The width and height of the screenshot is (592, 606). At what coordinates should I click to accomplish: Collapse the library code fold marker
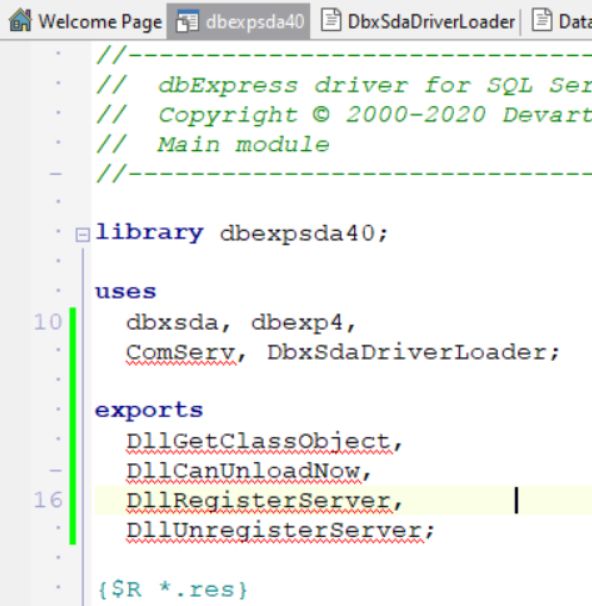[82, 235]
